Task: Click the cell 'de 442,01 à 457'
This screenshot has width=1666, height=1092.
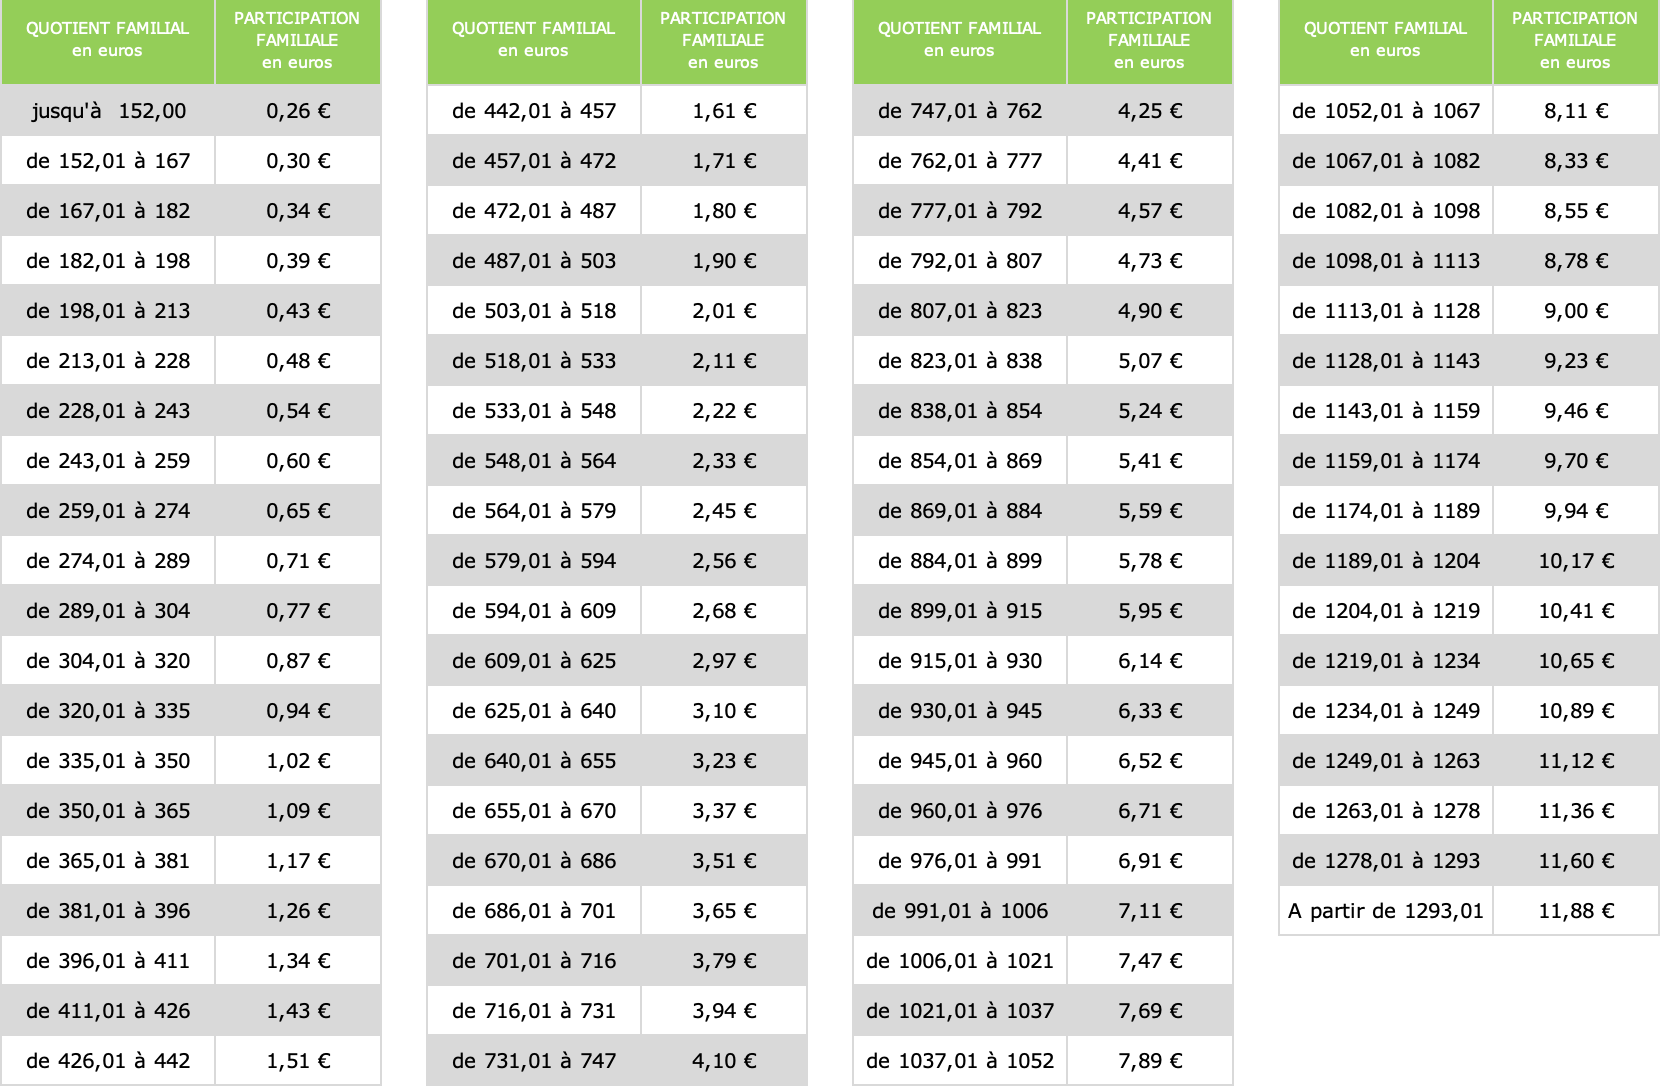Action: 534,111
